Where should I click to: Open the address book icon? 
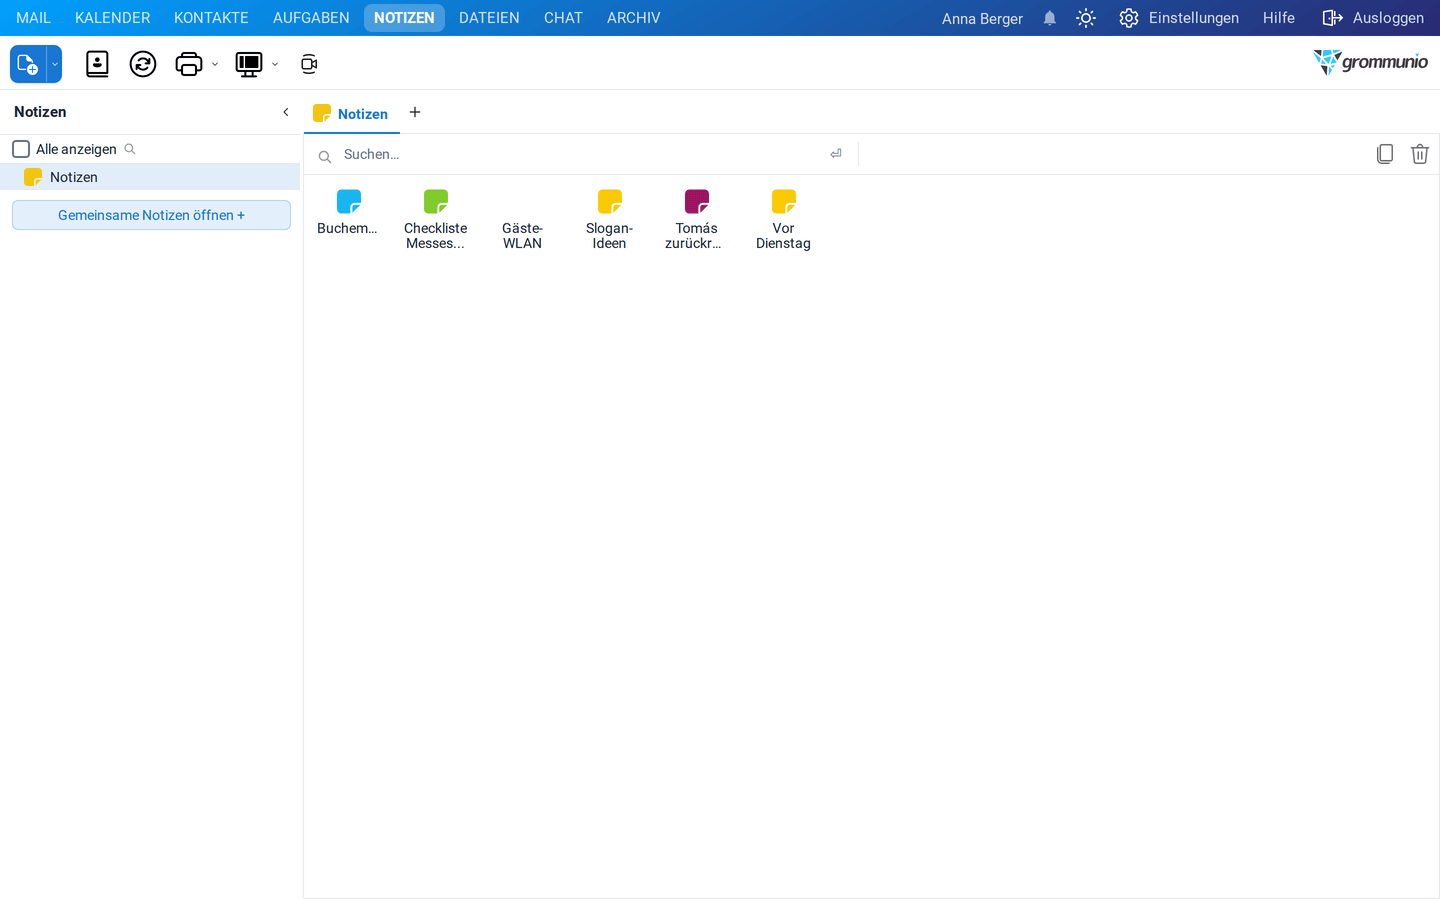click(97, 64)
